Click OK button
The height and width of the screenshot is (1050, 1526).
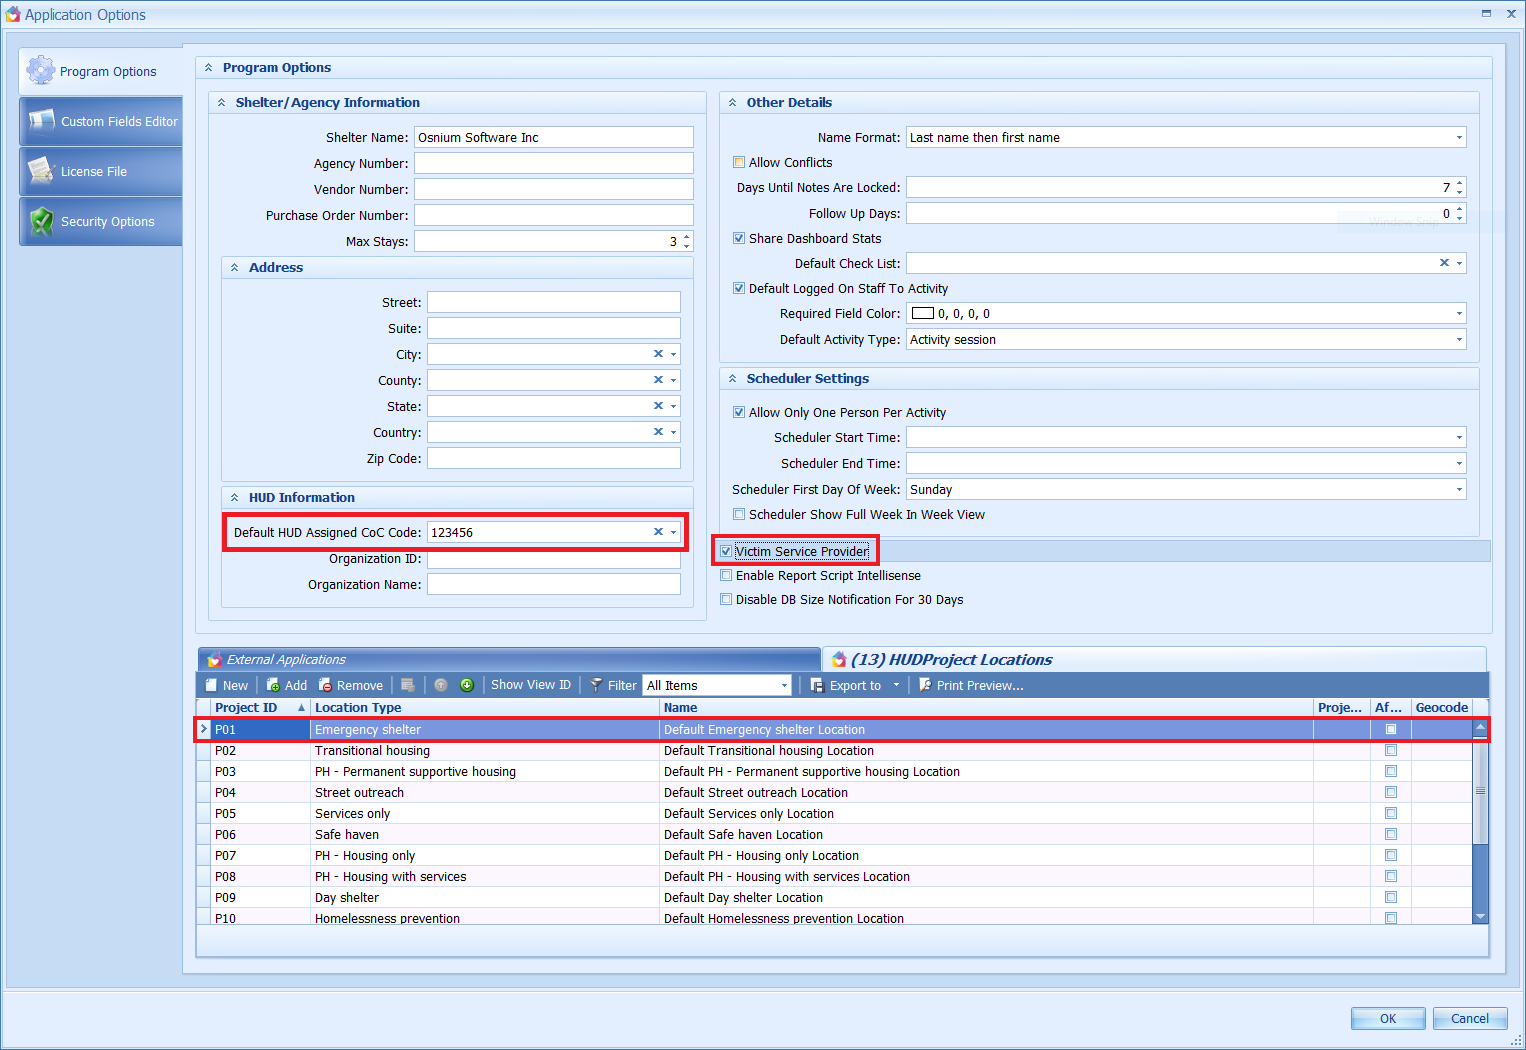point(1388,1018)
